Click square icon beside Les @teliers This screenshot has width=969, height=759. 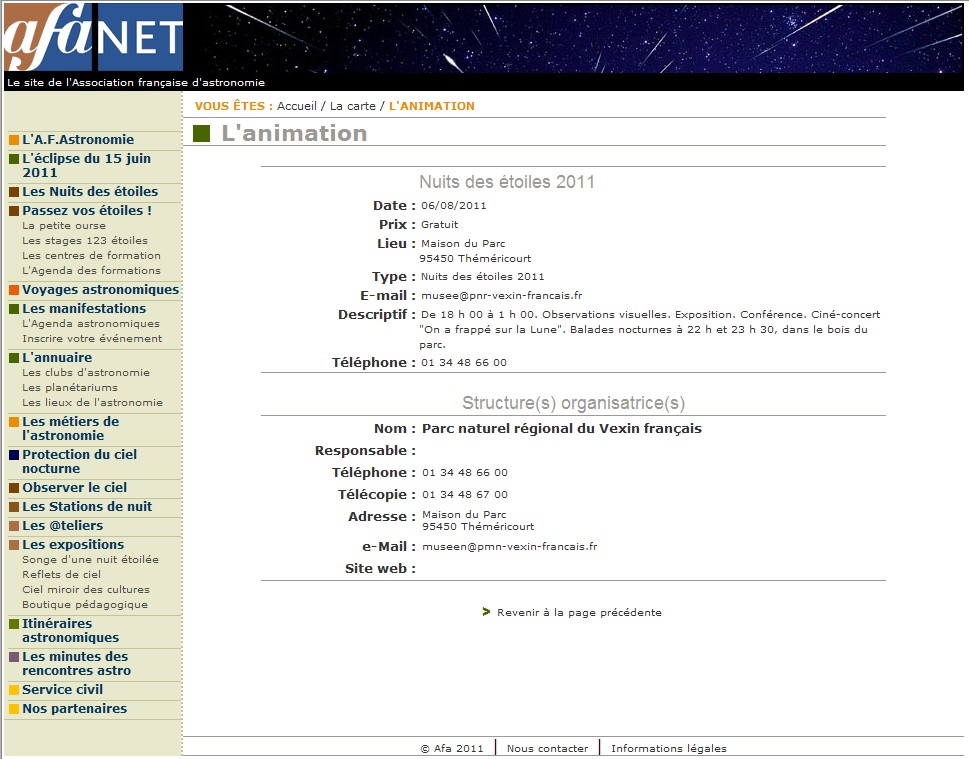pyautogui.click(x=14, y=527)
